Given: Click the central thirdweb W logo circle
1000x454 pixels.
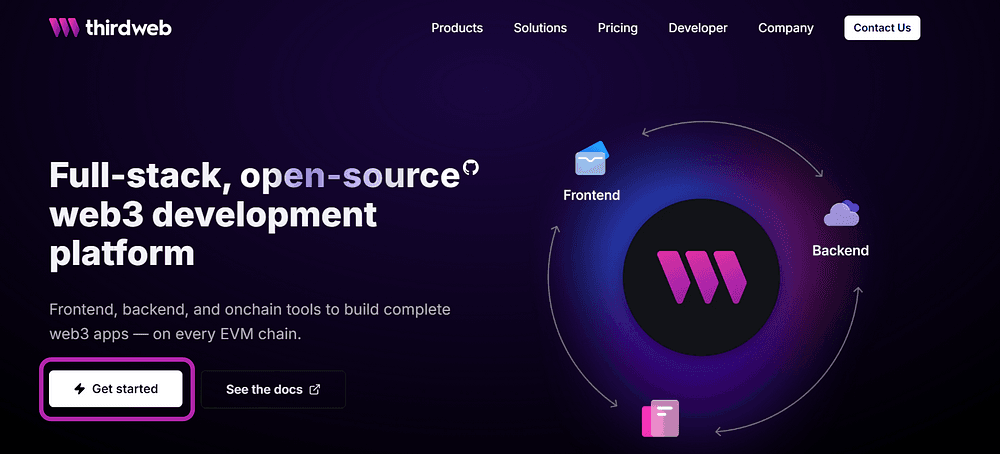Looking at the screenshot, I should tap(701, 277).
